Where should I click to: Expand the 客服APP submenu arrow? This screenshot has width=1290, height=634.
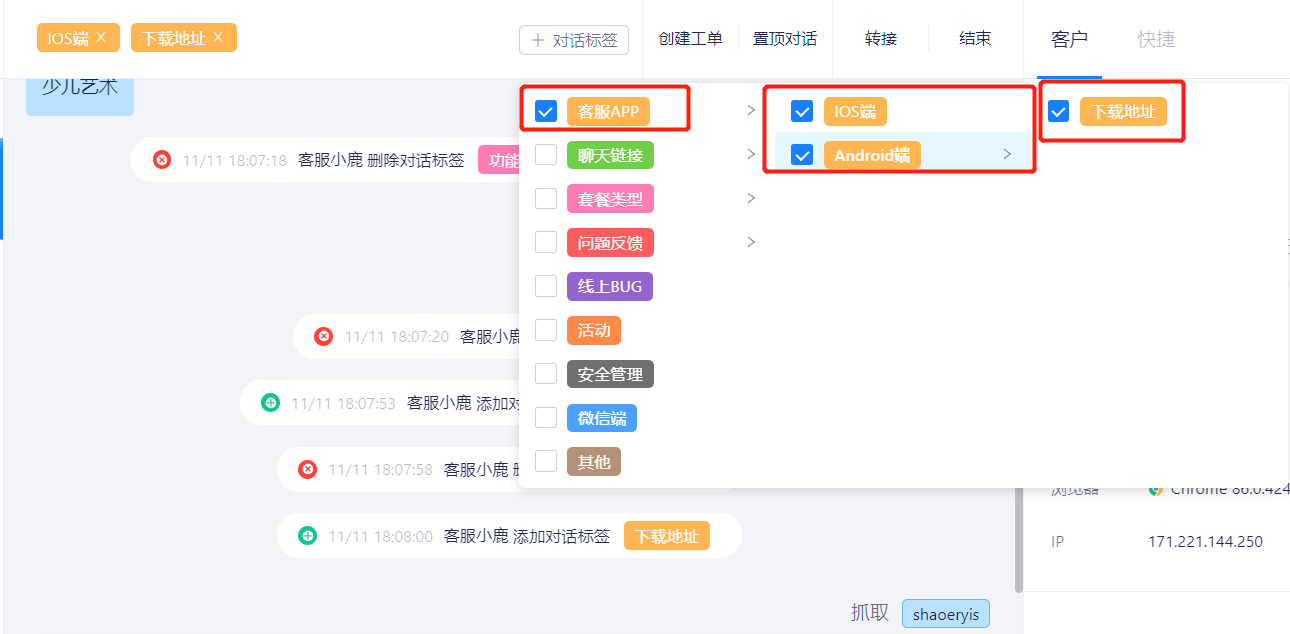pyautogui.click(x=751, y=111)
